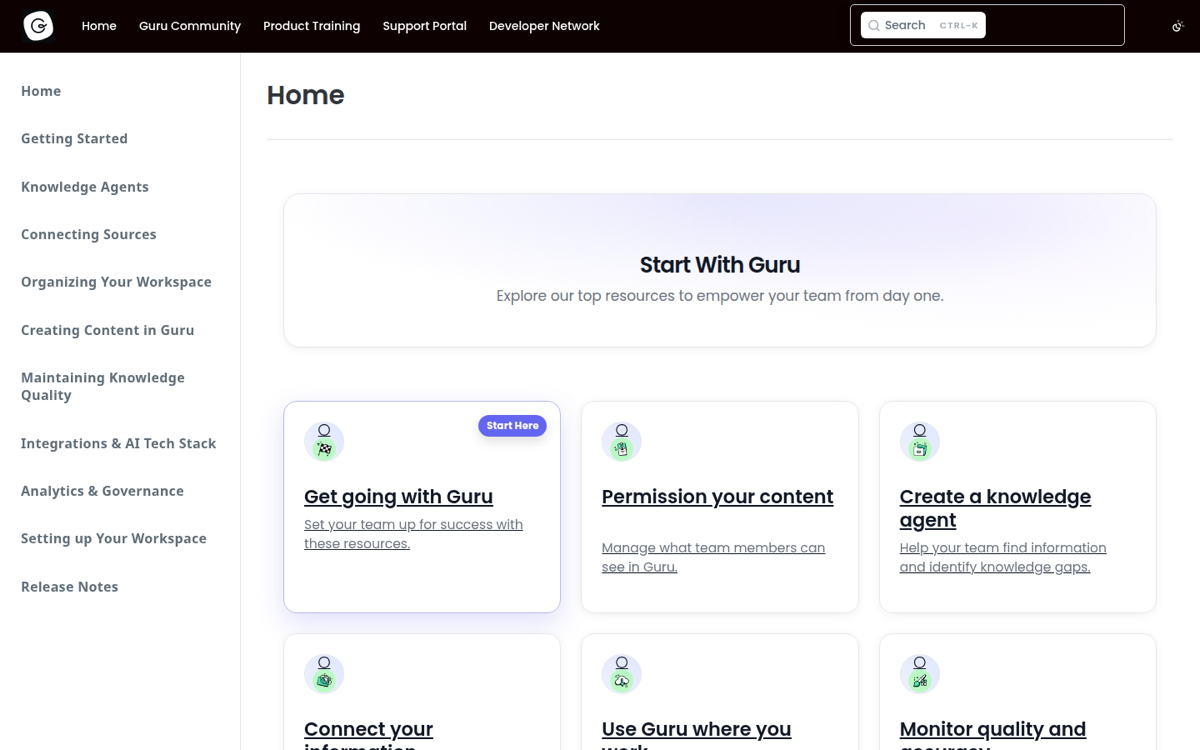Open Home in the top navigation
The width and height of the screenshot is (1200, 750).
(x=99, y=26)
